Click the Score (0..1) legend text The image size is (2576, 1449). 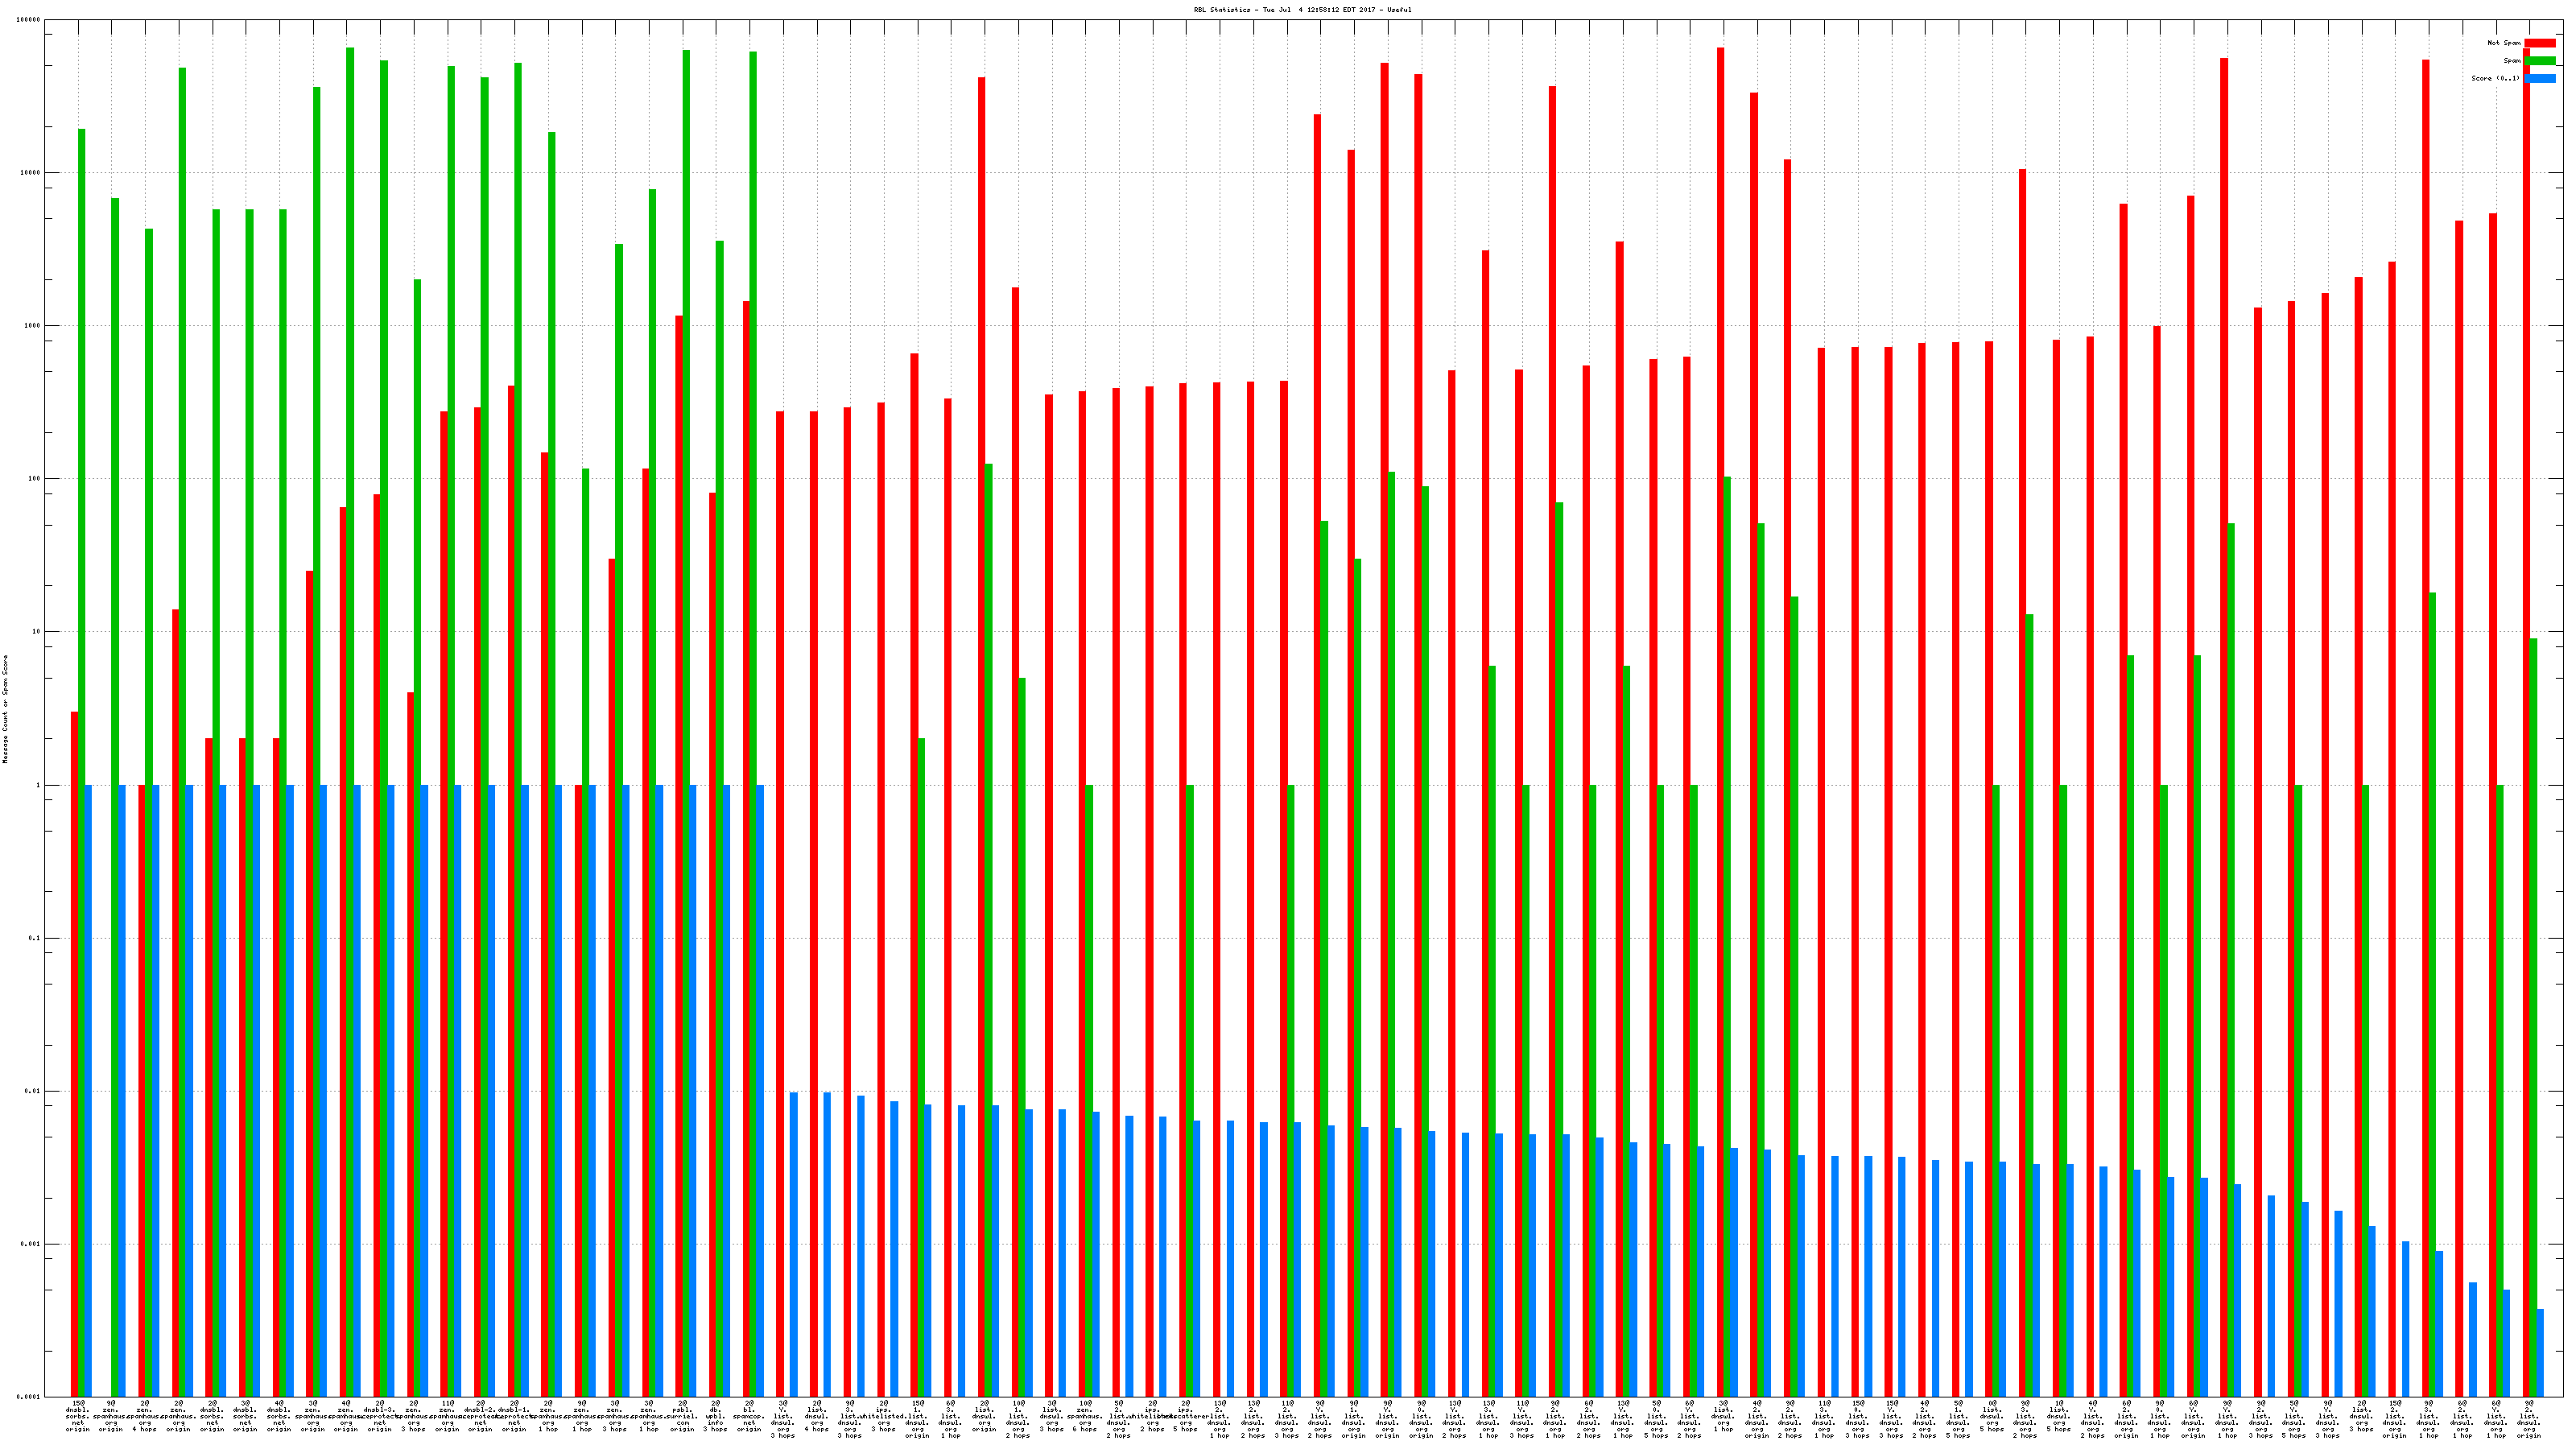2495,78
